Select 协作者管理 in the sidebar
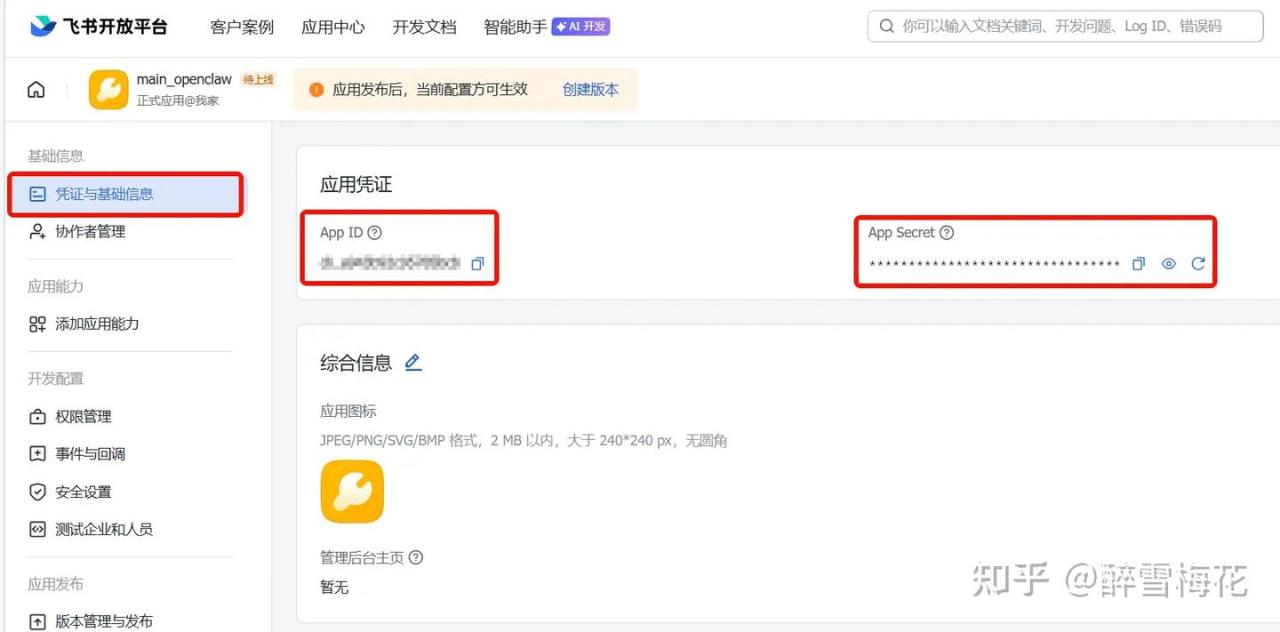Screen dimensions: 1280x632 [90, 232]
